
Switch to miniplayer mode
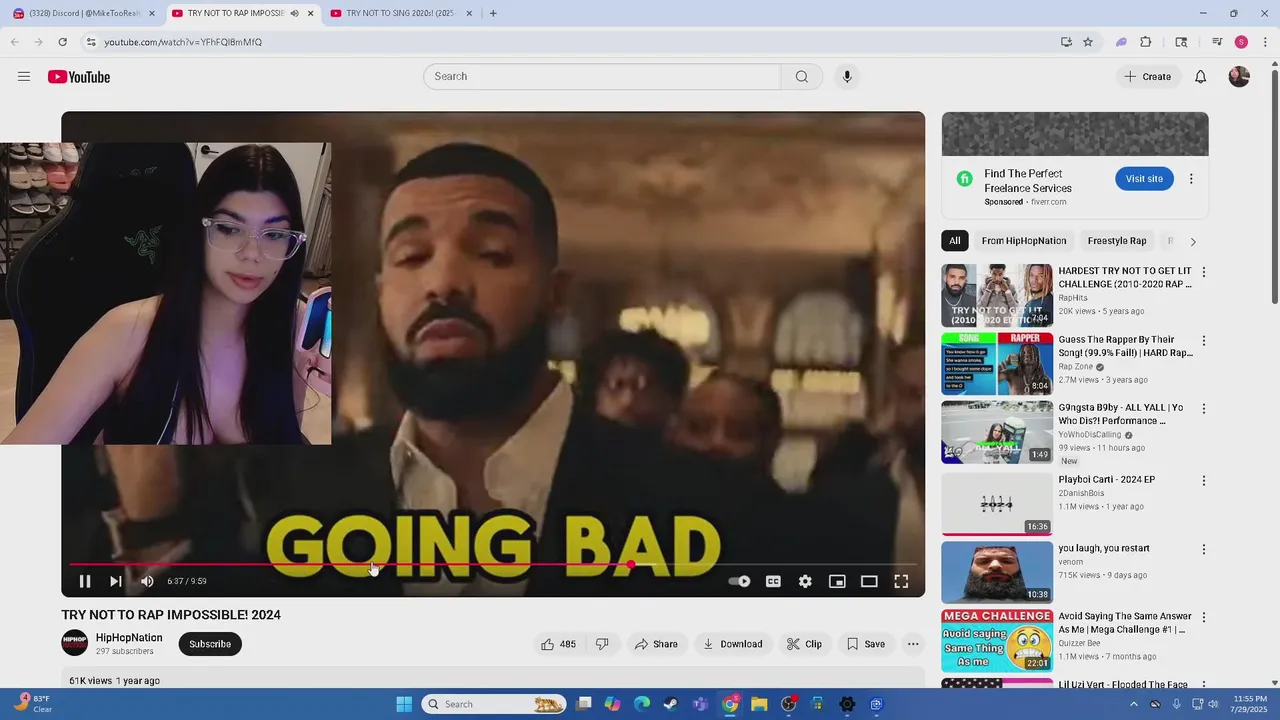tap(837, 581)
